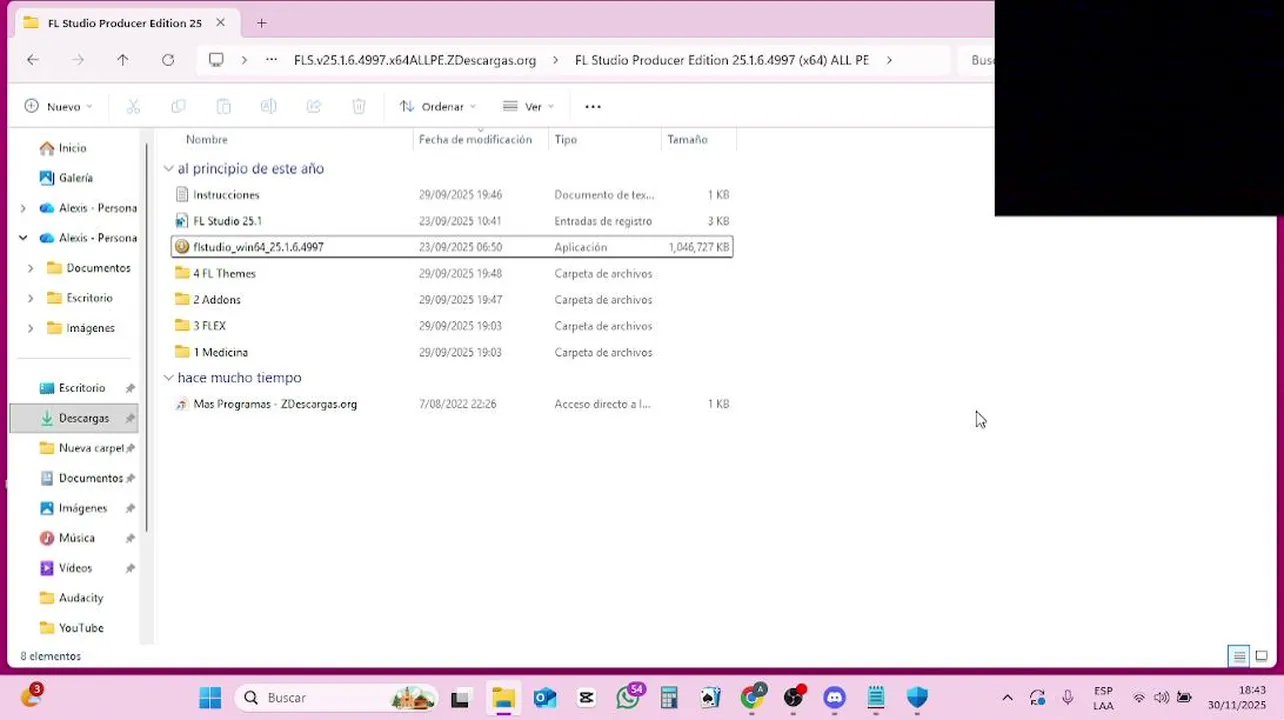Click the Cut scissors toolbar icon
The image size is (1284, 720).
coord(133,106)
